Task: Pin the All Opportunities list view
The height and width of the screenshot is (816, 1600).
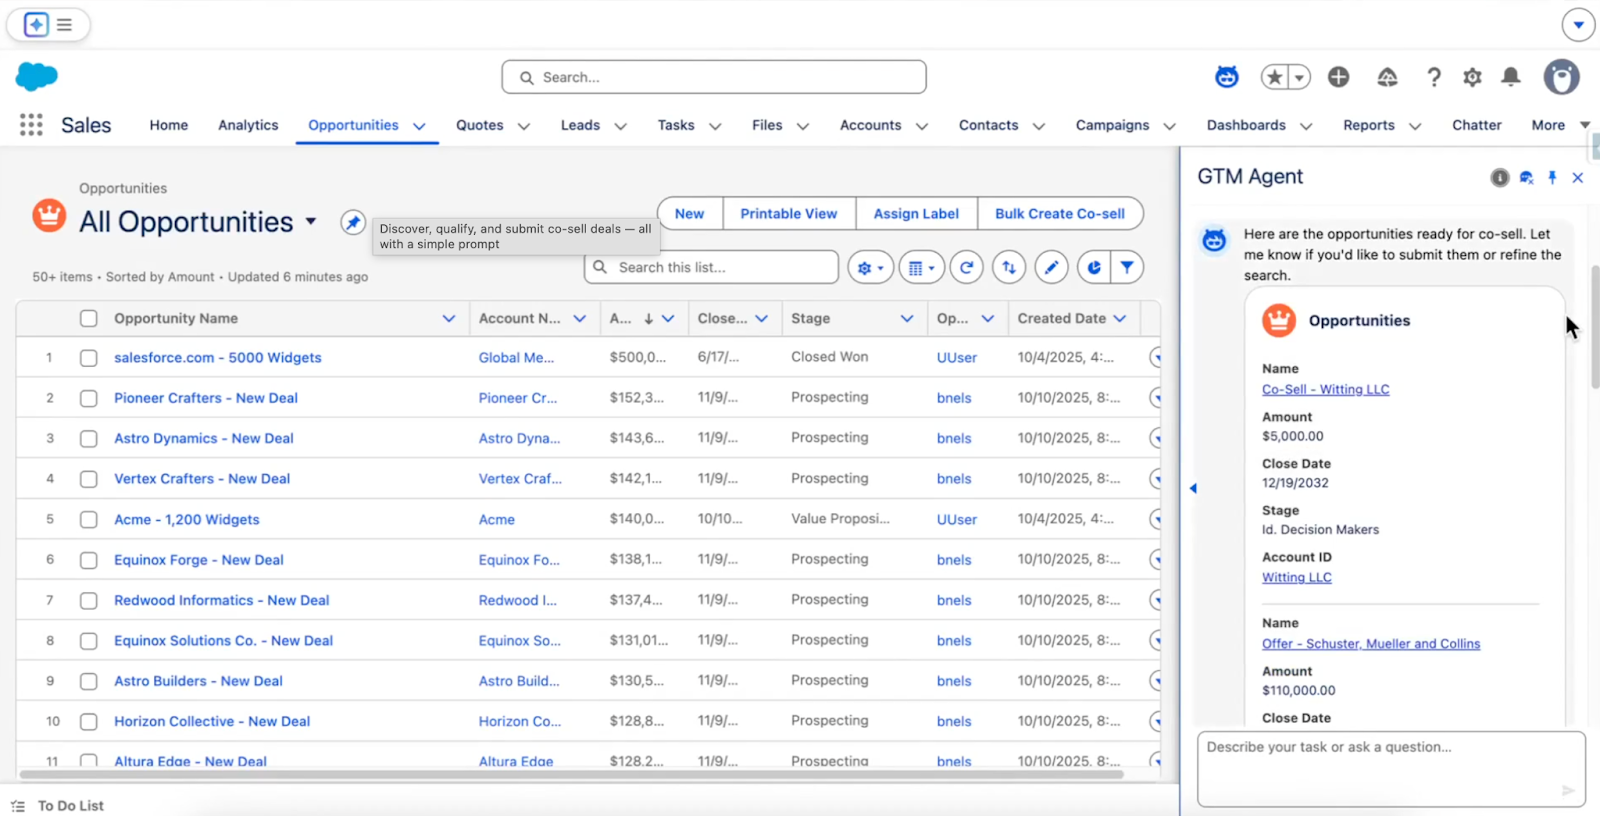Action: click(352, 222)
